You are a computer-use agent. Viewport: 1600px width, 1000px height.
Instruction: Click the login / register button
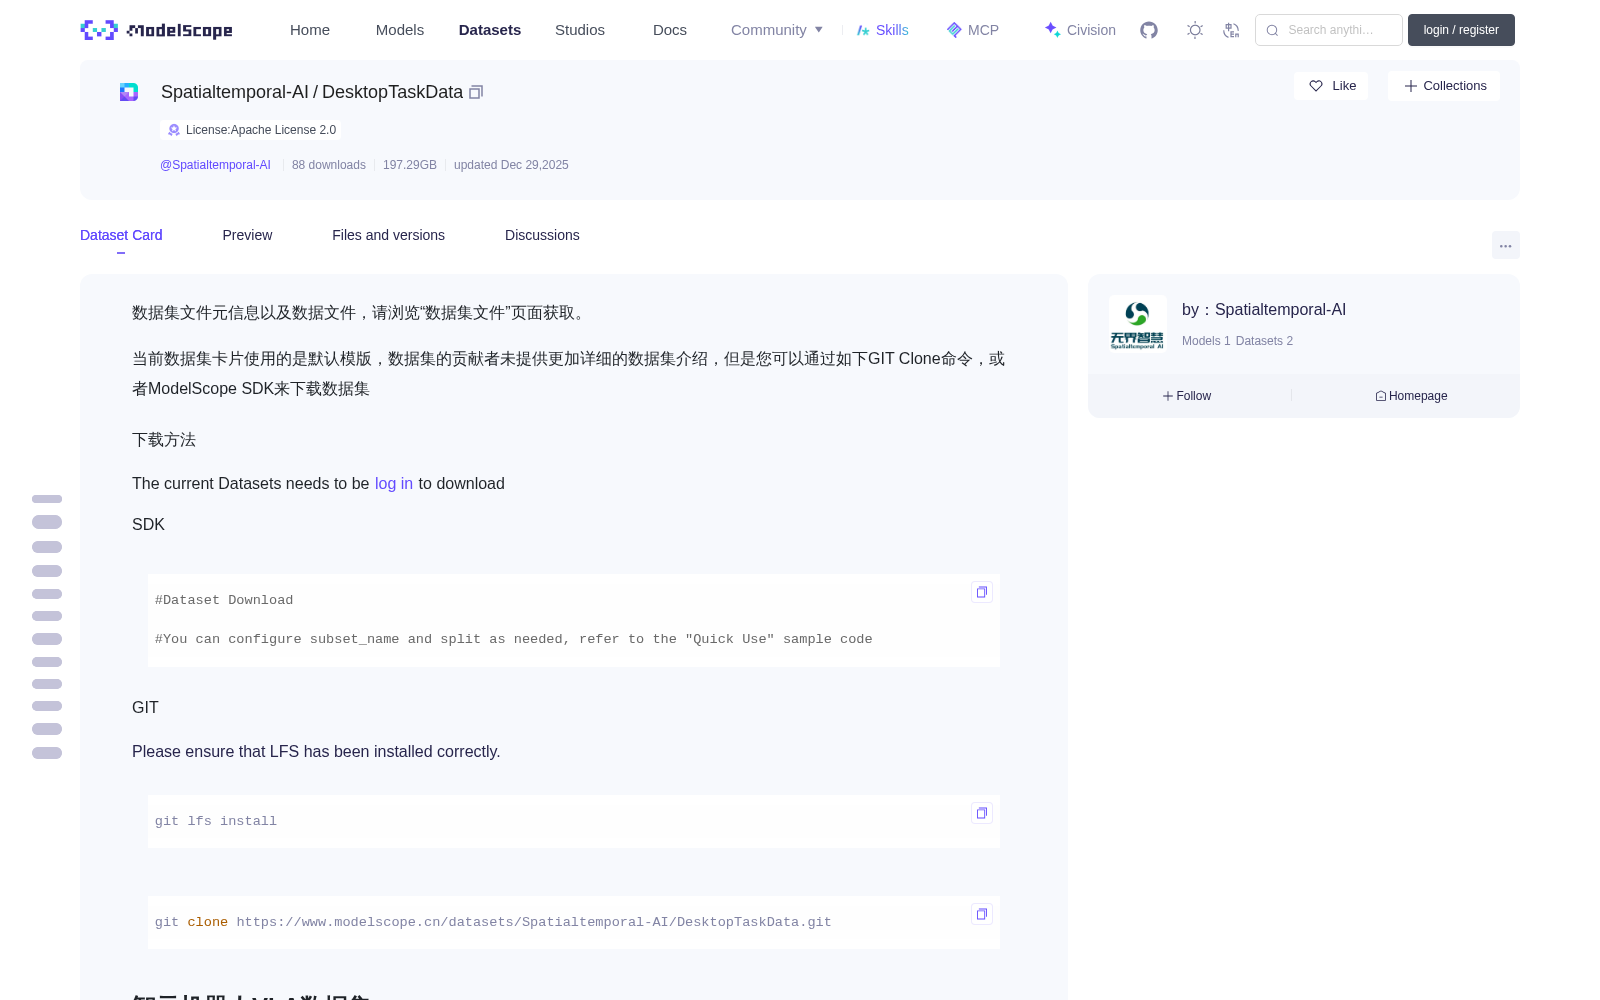pos(1461,30)
